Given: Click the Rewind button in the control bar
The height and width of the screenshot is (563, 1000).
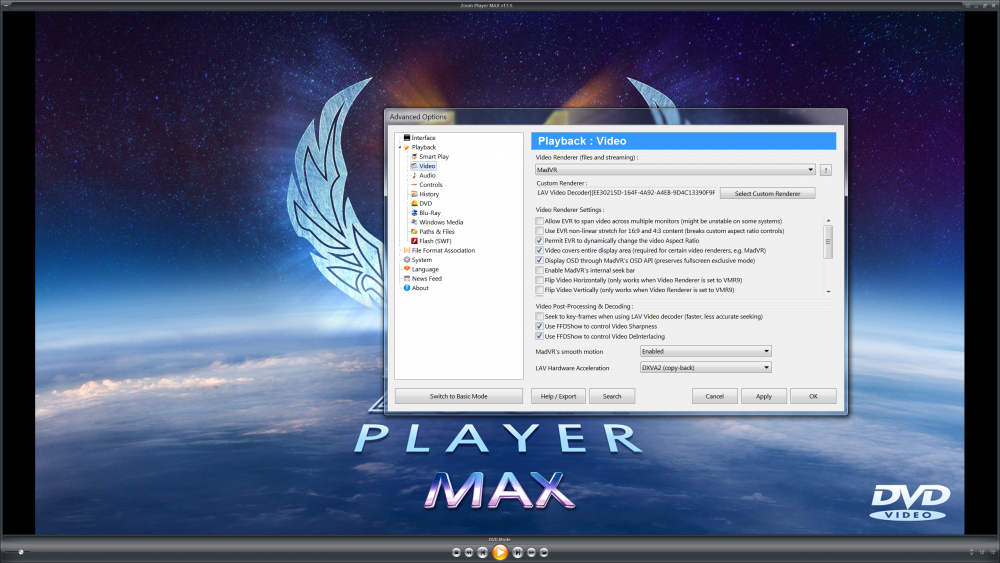Looking at the screenshot, I should tap(469, 552).
